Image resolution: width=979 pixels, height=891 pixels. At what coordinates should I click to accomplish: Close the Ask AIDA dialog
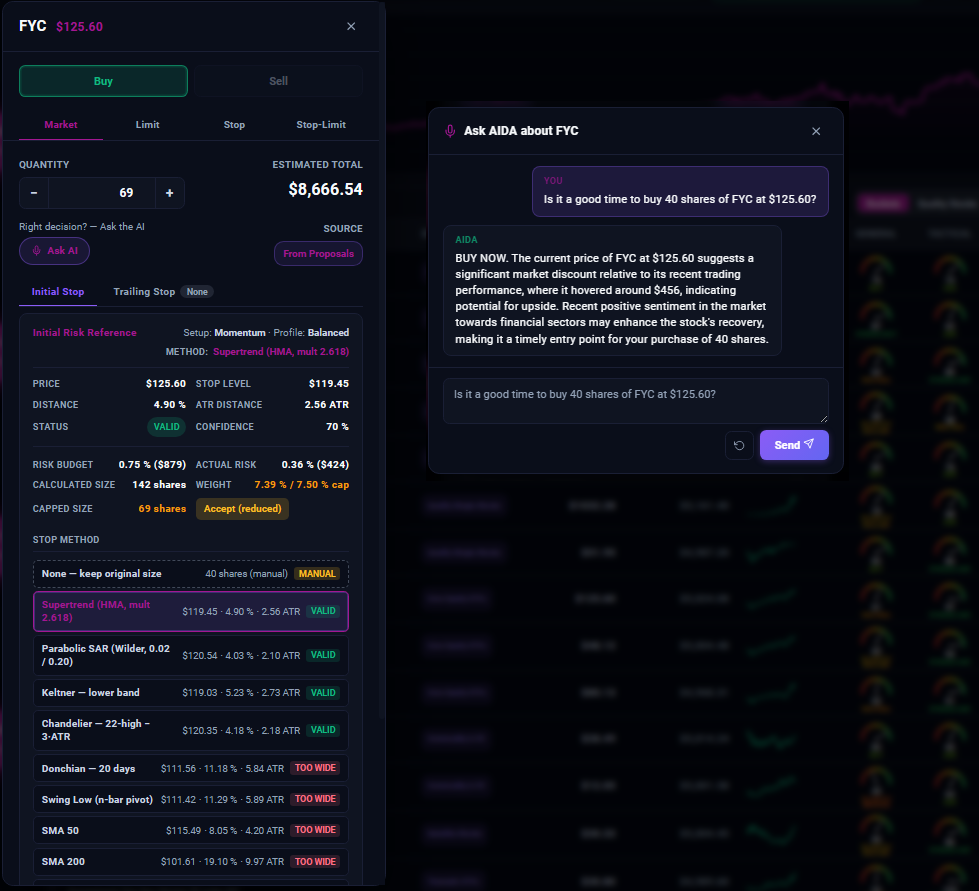coord(815,131)
